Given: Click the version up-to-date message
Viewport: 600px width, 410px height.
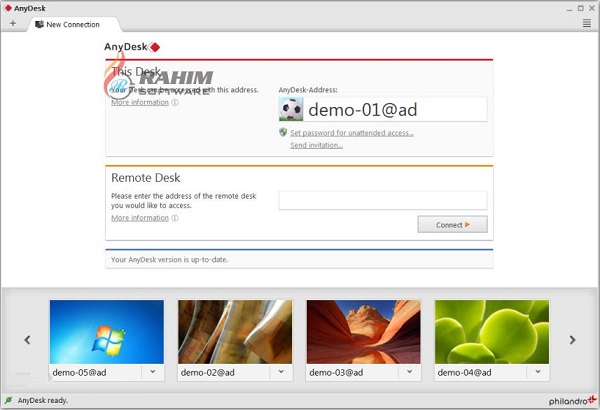Looking at the screenshot, I should [170, 260].
